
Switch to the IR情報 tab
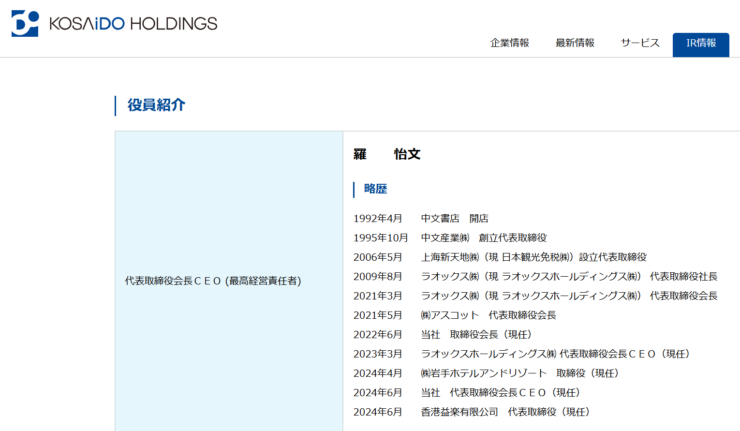700,44
